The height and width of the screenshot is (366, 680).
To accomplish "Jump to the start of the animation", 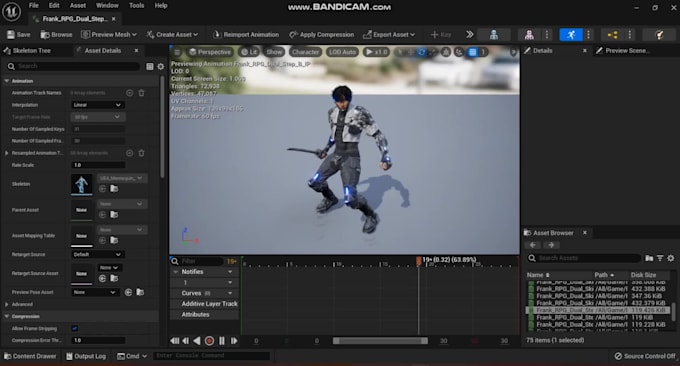I will point(174,341).
